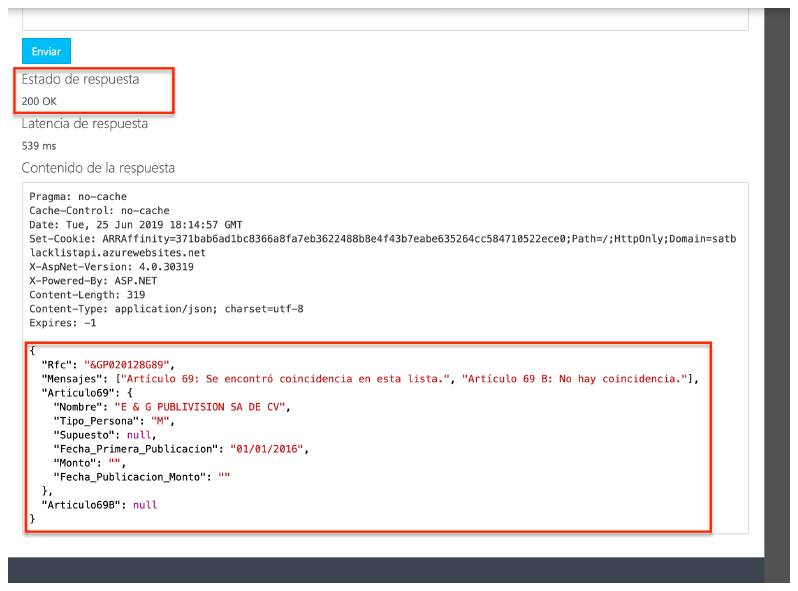Click the "Monto" JSON key
This screenshot has height=591, width=798.
point(75,463)
